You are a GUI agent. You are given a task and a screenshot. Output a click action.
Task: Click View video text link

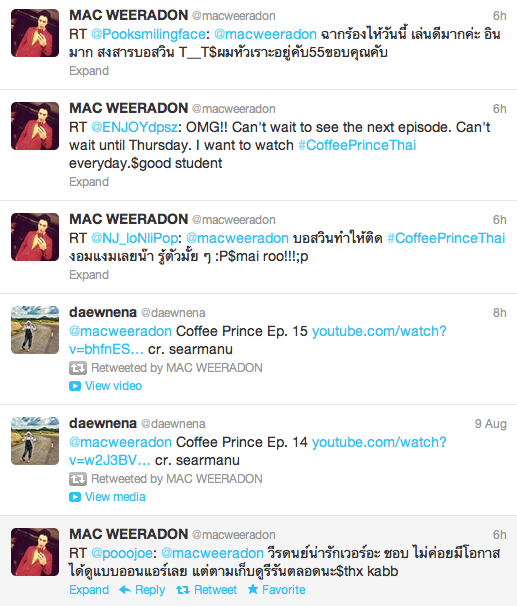(113, 386)
